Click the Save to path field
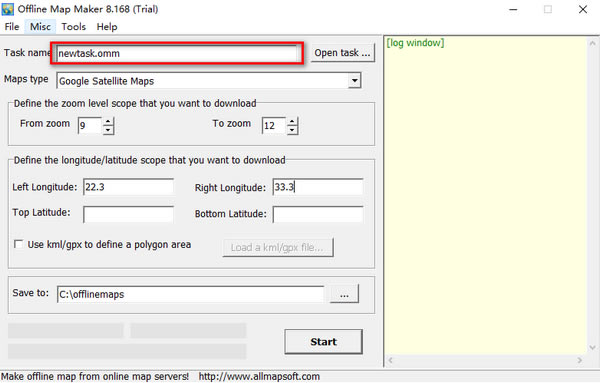Screen dimensions: 600x383 pos(191,294)
